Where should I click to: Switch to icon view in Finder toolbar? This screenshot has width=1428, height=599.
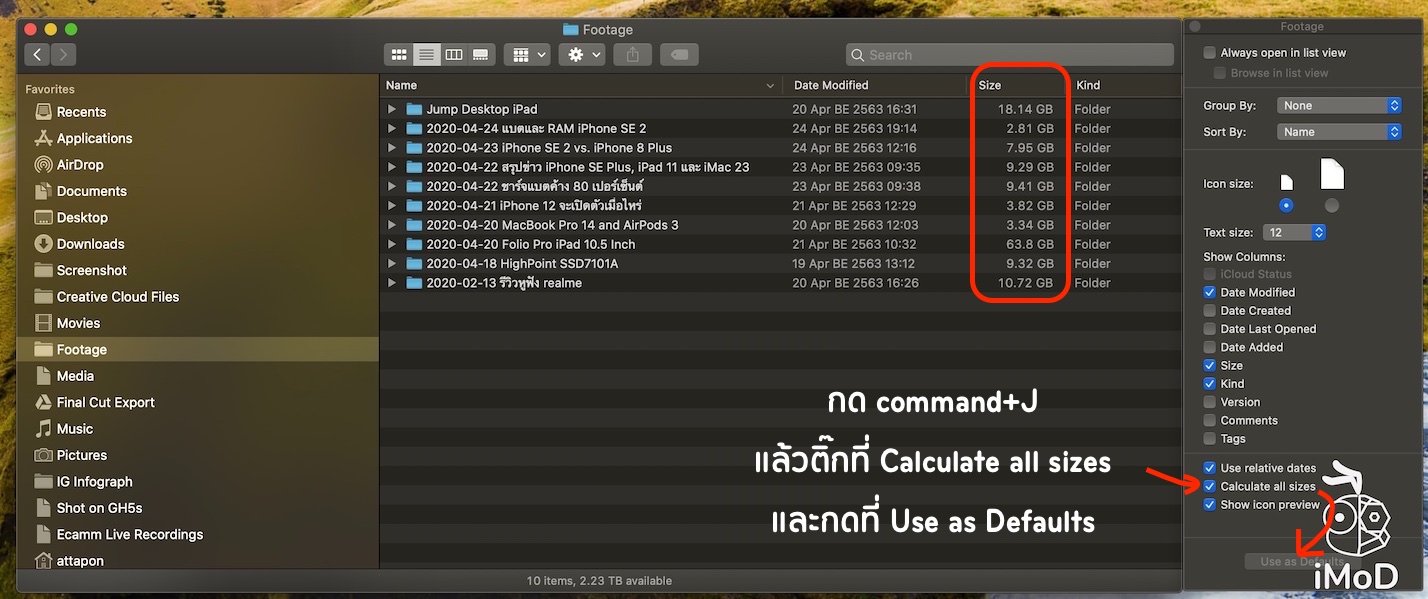click(399, 55)
